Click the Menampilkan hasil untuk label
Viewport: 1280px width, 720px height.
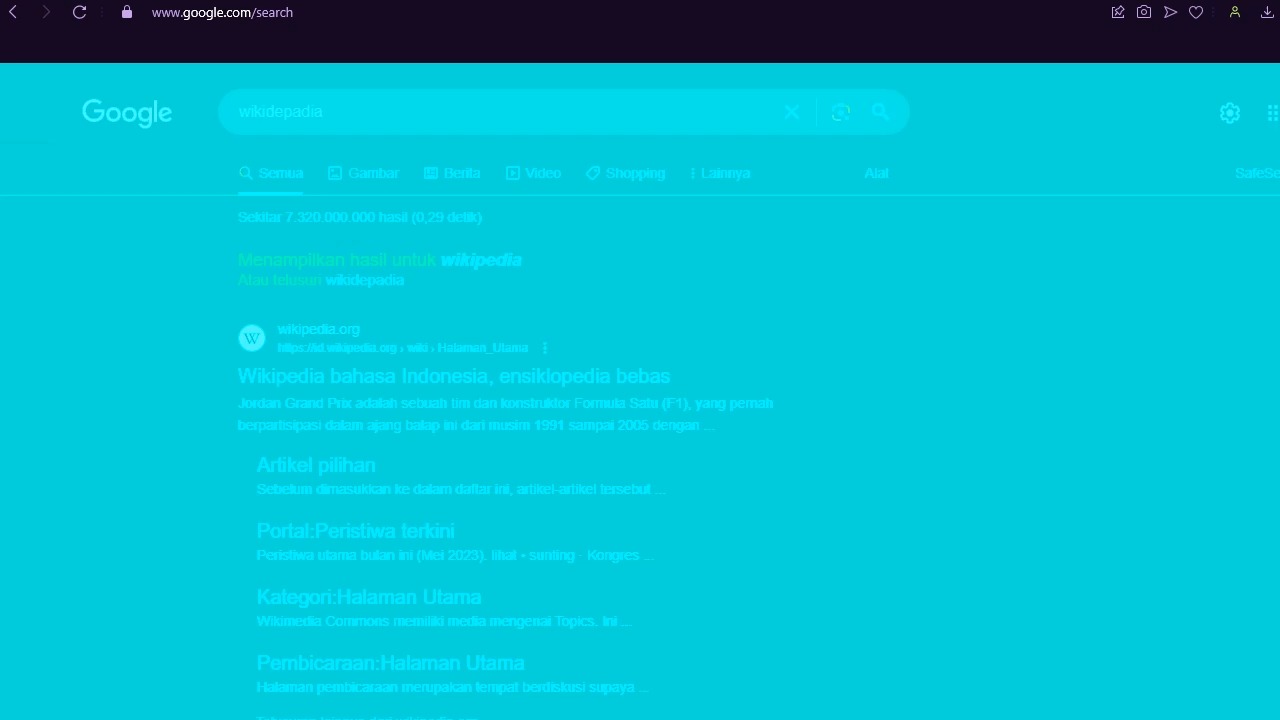pyautogui.click(x=337, y=260)
